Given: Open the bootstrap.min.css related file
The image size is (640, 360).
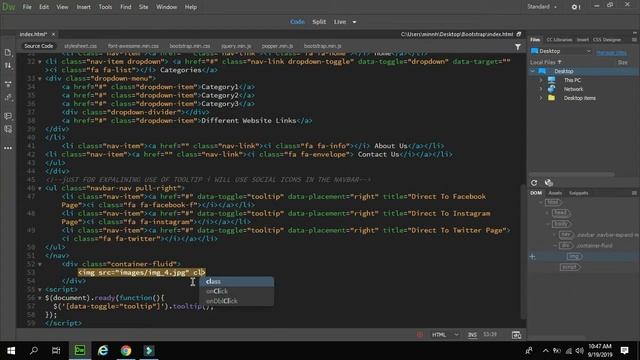Looking at the screenshot, I should pos(190,46).
